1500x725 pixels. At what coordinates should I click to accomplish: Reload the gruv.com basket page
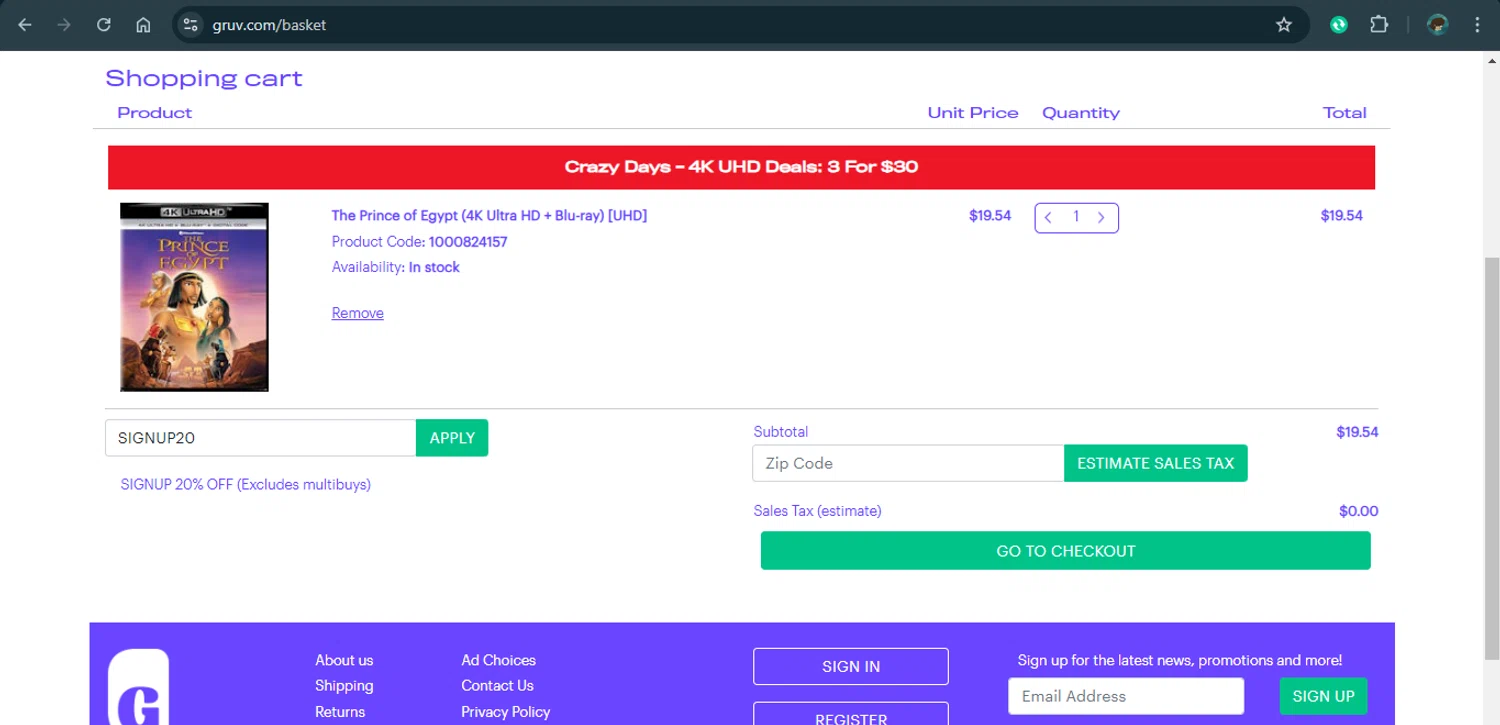coord(104,25)
